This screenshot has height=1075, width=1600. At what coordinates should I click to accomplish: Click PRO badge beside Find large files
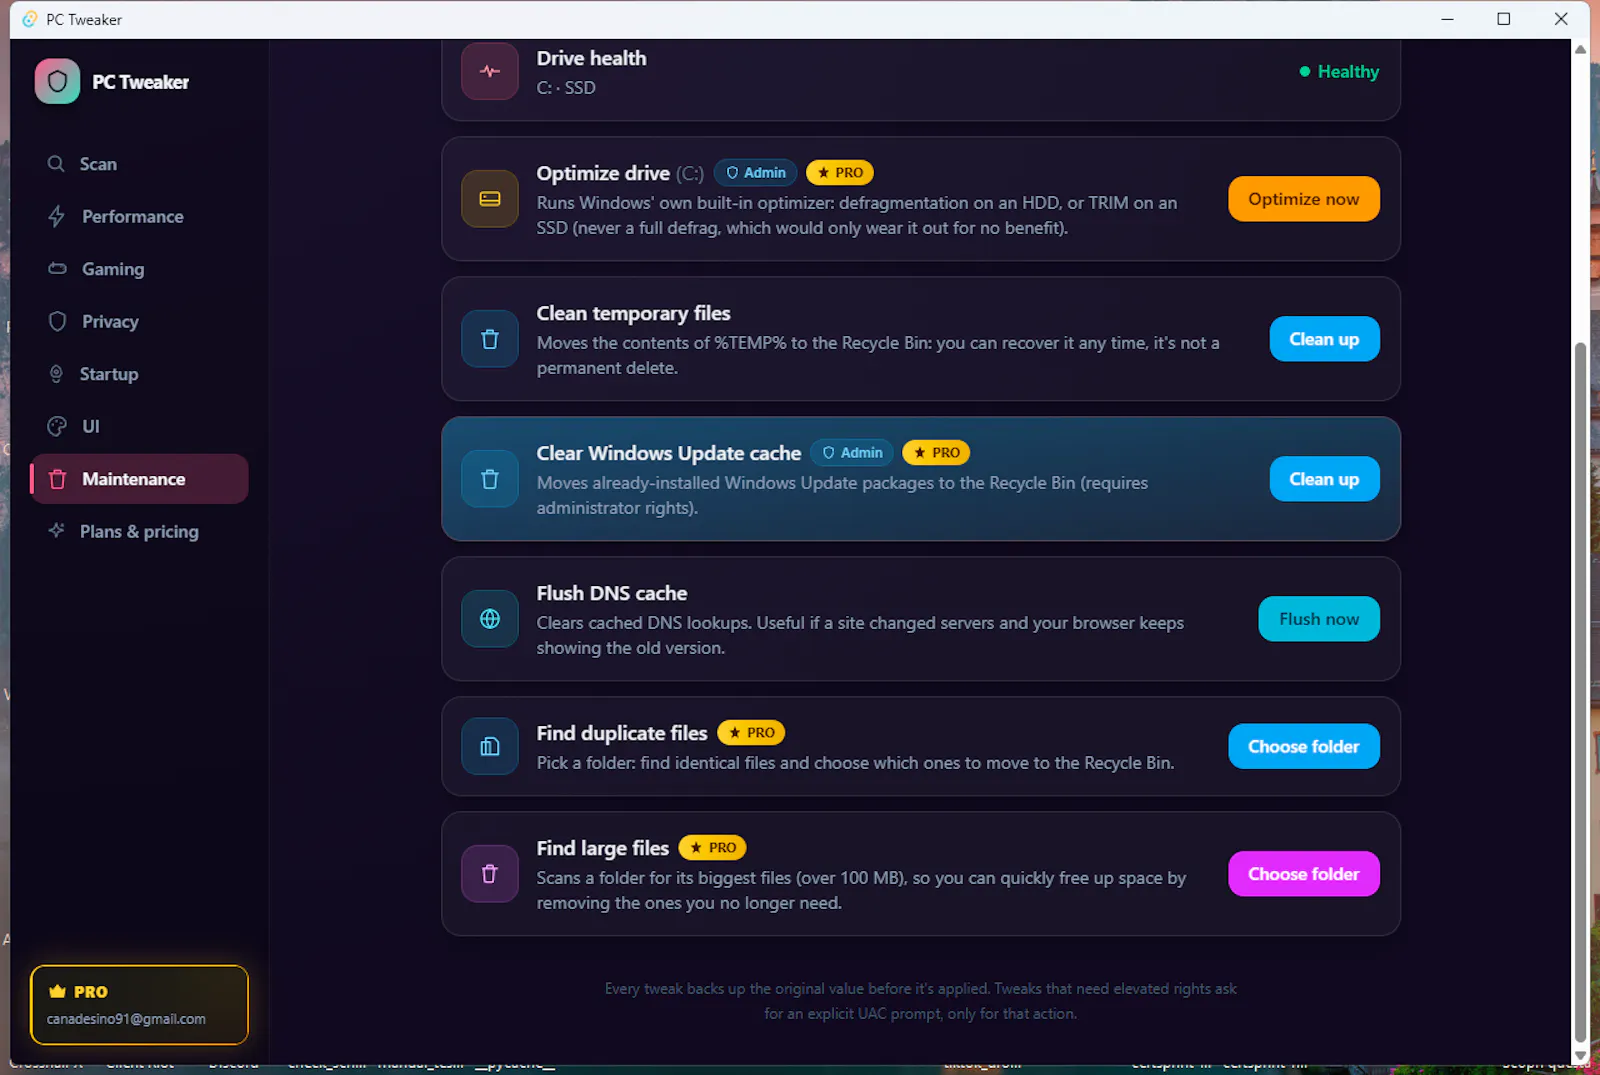click(x=713, y=848)
